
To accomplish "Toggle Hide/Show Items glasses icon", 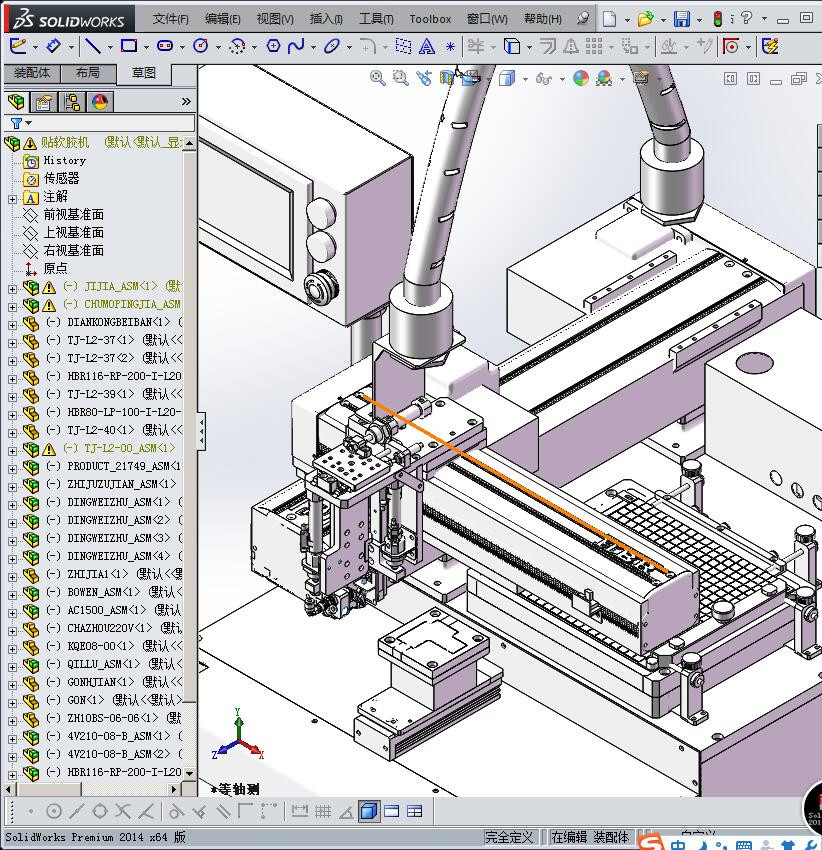I will click(x=543, y=78).
